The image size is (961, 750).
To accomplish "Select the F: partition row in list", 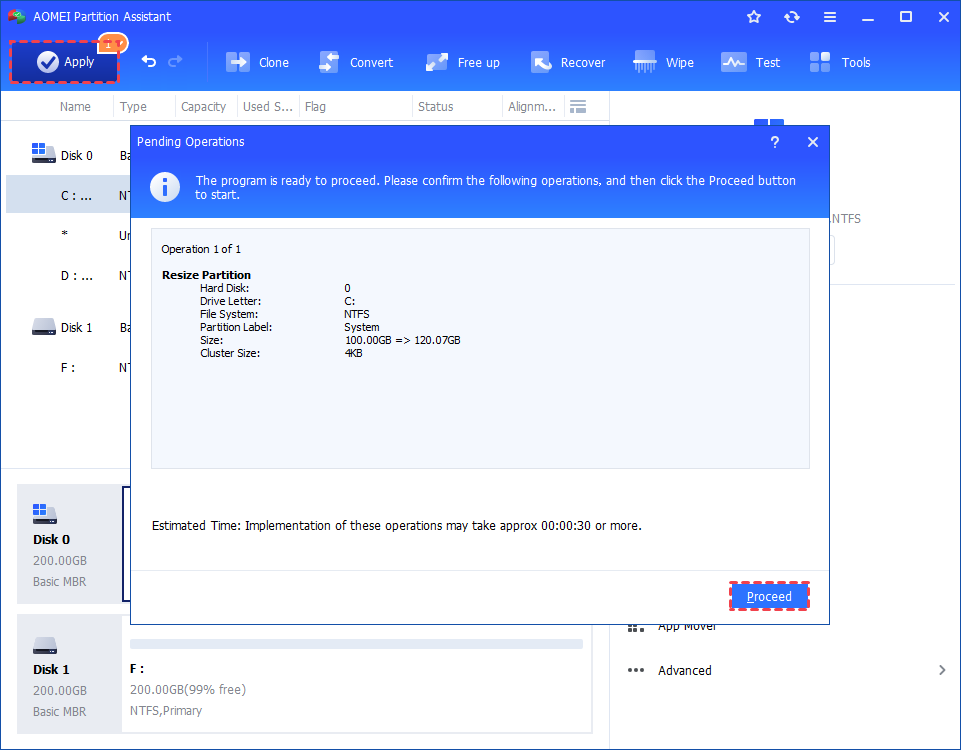I will [x=69, y=368].
